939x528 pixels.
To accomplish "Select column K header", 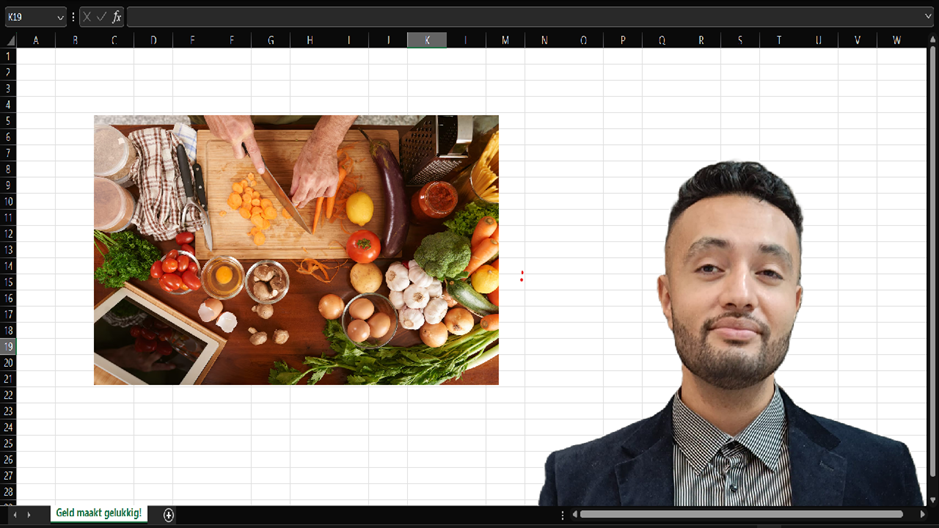I will [x=427, y=40].
